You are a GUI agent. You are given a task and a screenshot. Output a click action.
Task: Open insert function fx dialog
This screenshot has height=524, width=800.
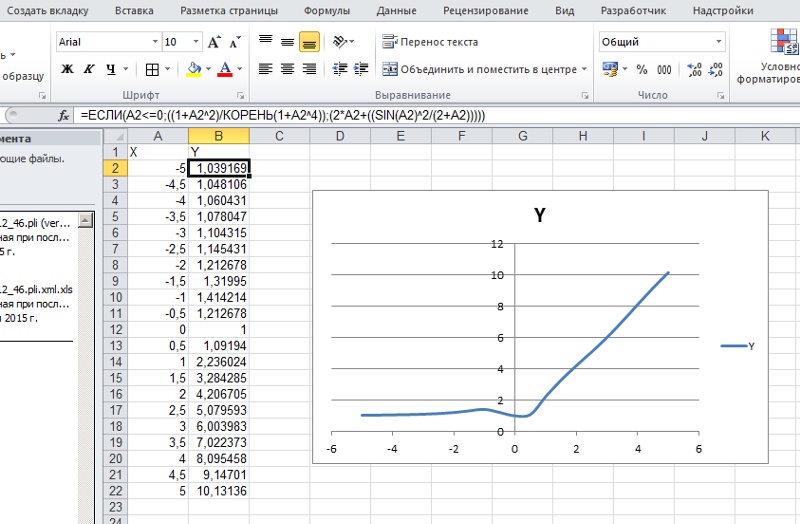pos(63,116)
